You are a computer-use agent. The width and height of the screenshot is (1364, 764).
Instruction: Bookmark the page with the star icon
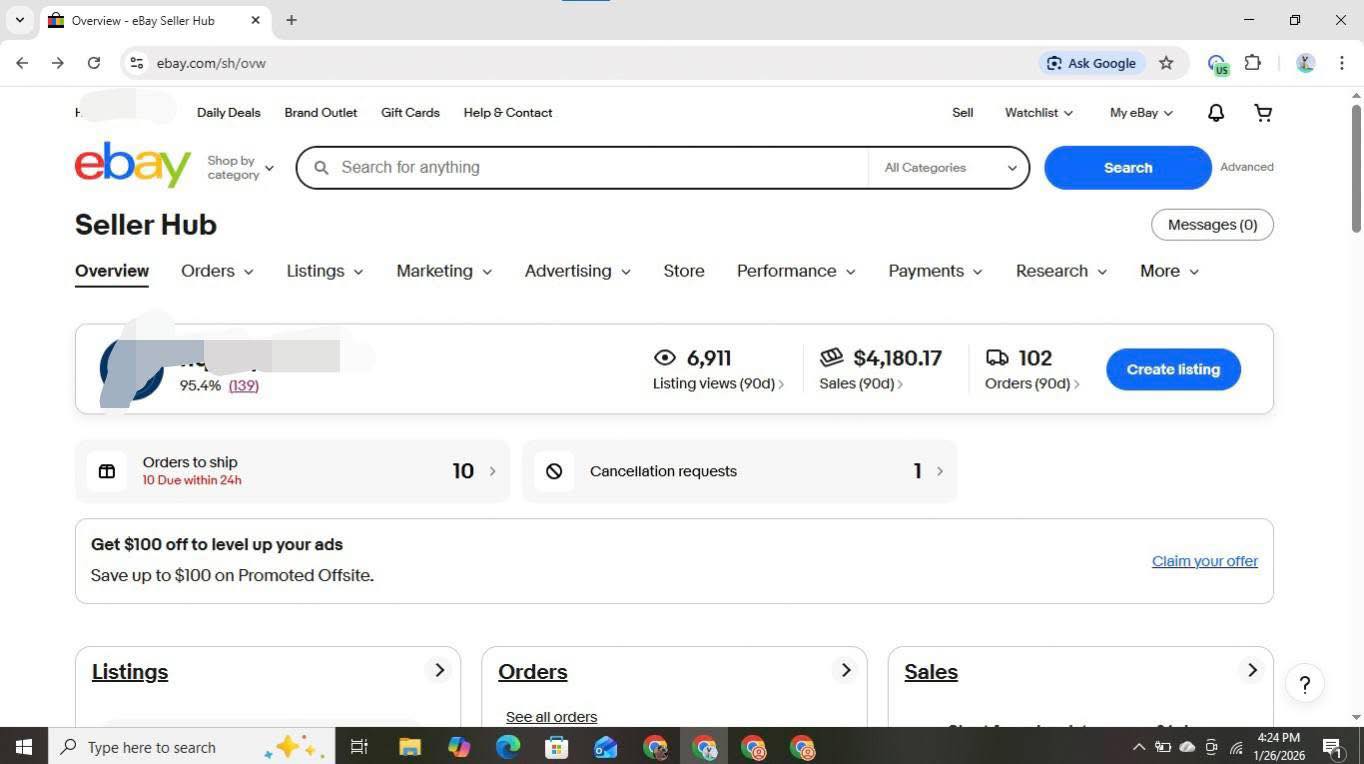(x=1166, y=62)
